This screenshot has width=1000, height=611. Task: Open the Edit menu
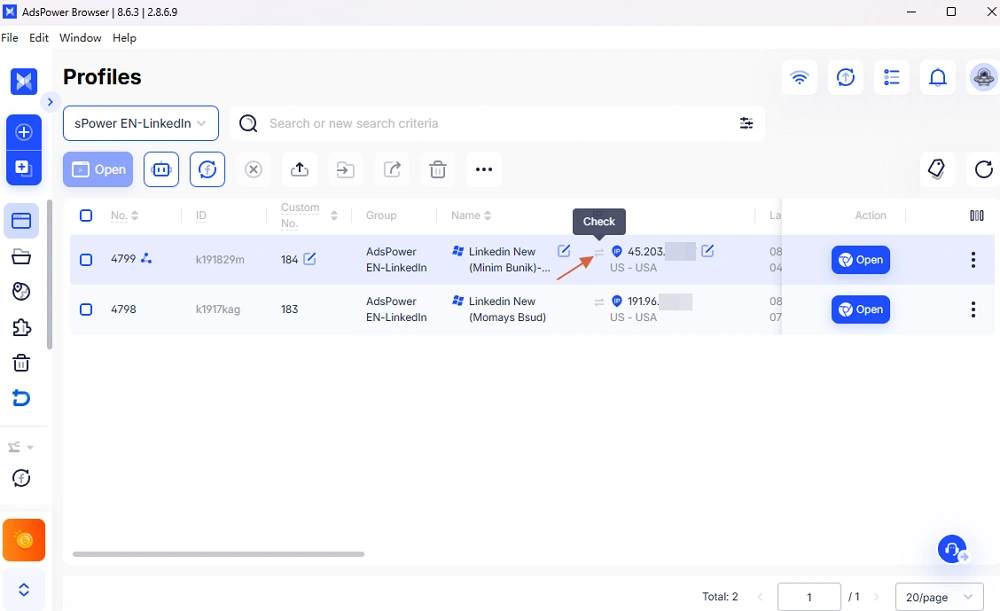(39, 38)
